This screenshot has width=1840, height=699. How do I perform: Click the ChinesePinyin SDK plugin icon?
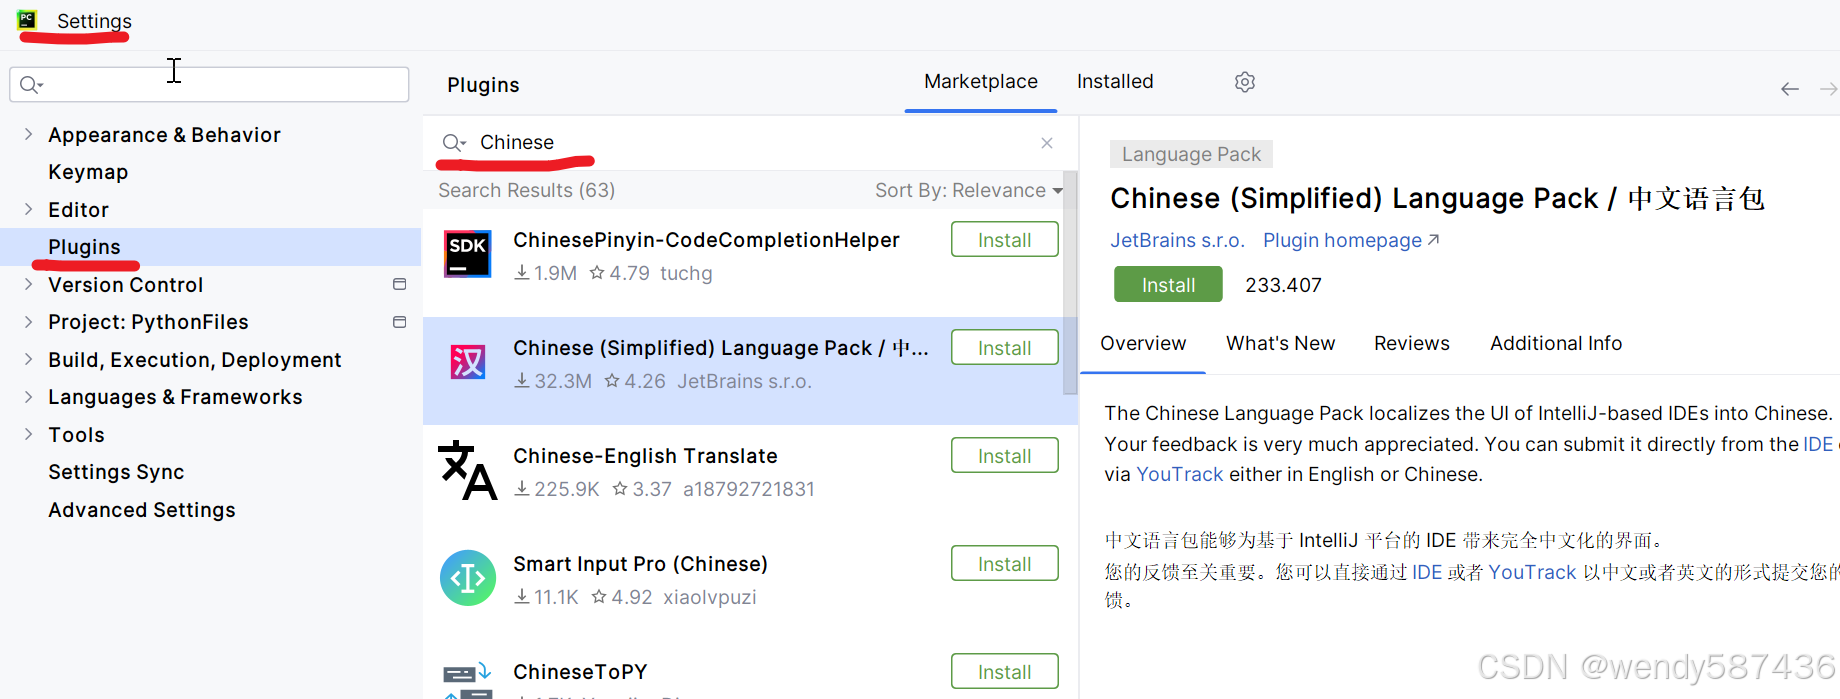(468, 254)
